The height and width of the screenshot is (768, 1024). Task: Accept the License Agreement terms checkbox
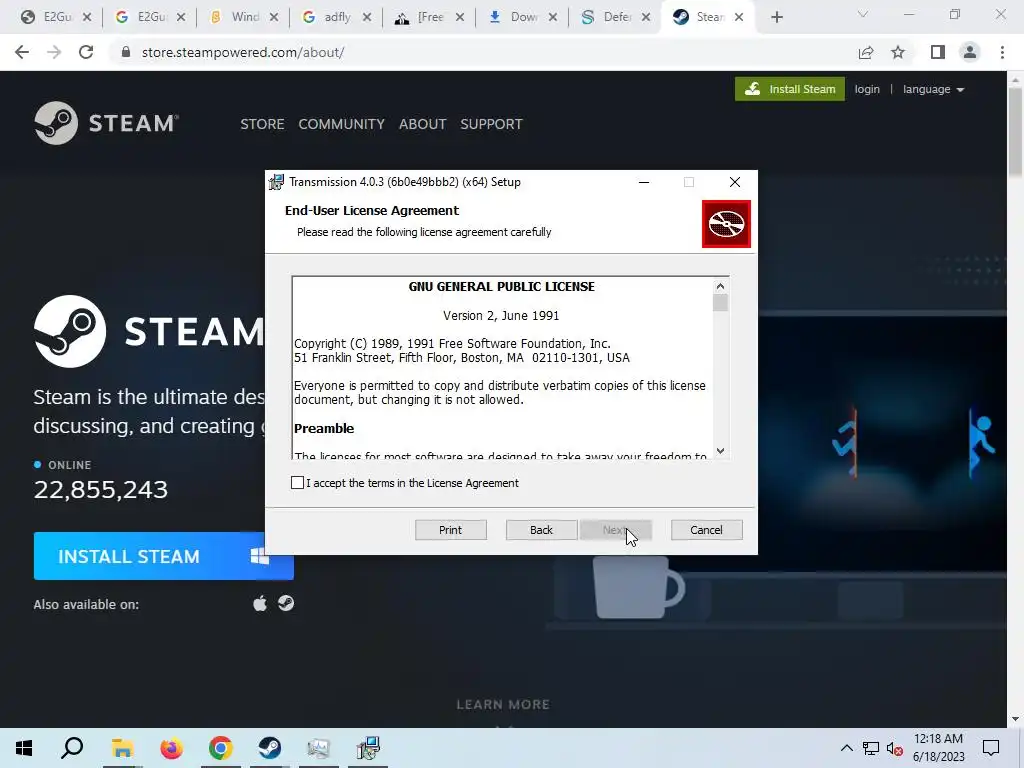tap(297, 483)
